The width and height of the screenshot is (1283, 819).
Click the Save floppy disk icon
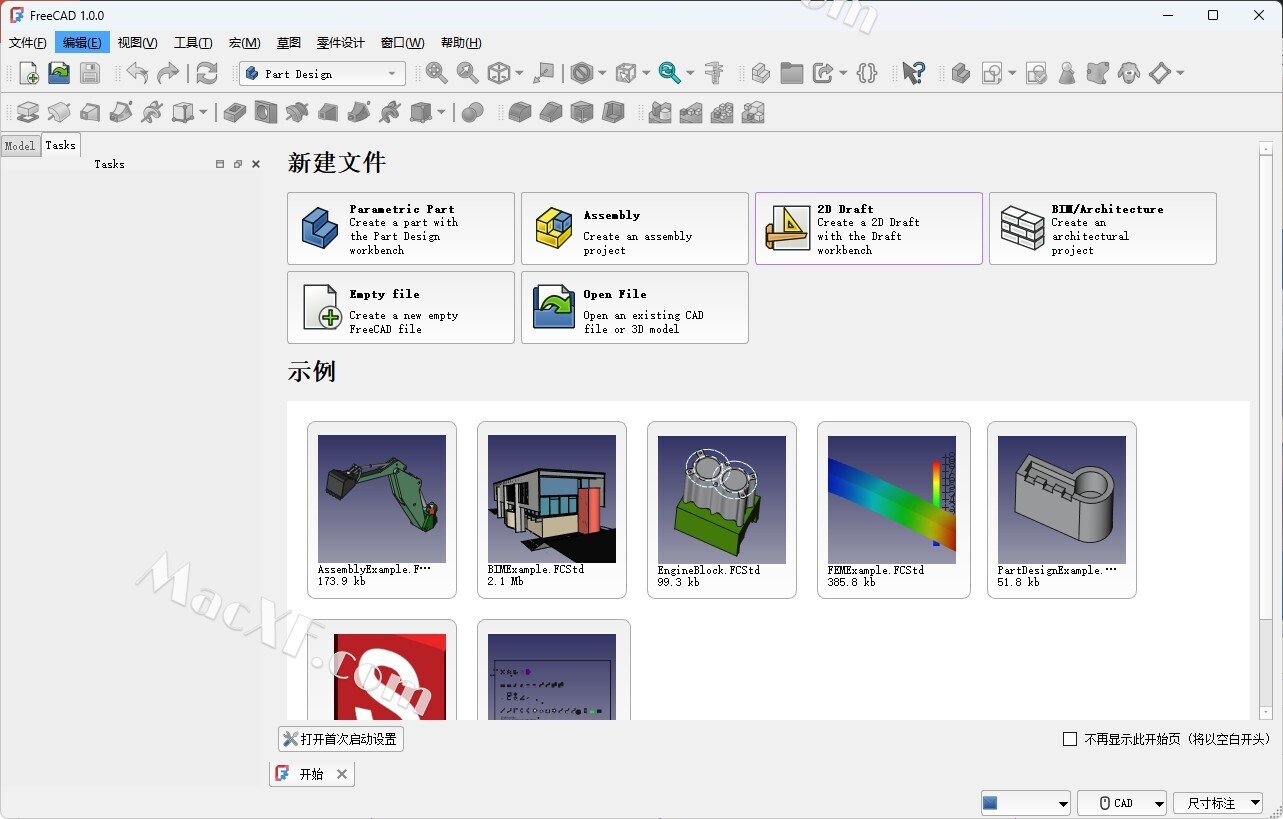click(x=90, y=73)
